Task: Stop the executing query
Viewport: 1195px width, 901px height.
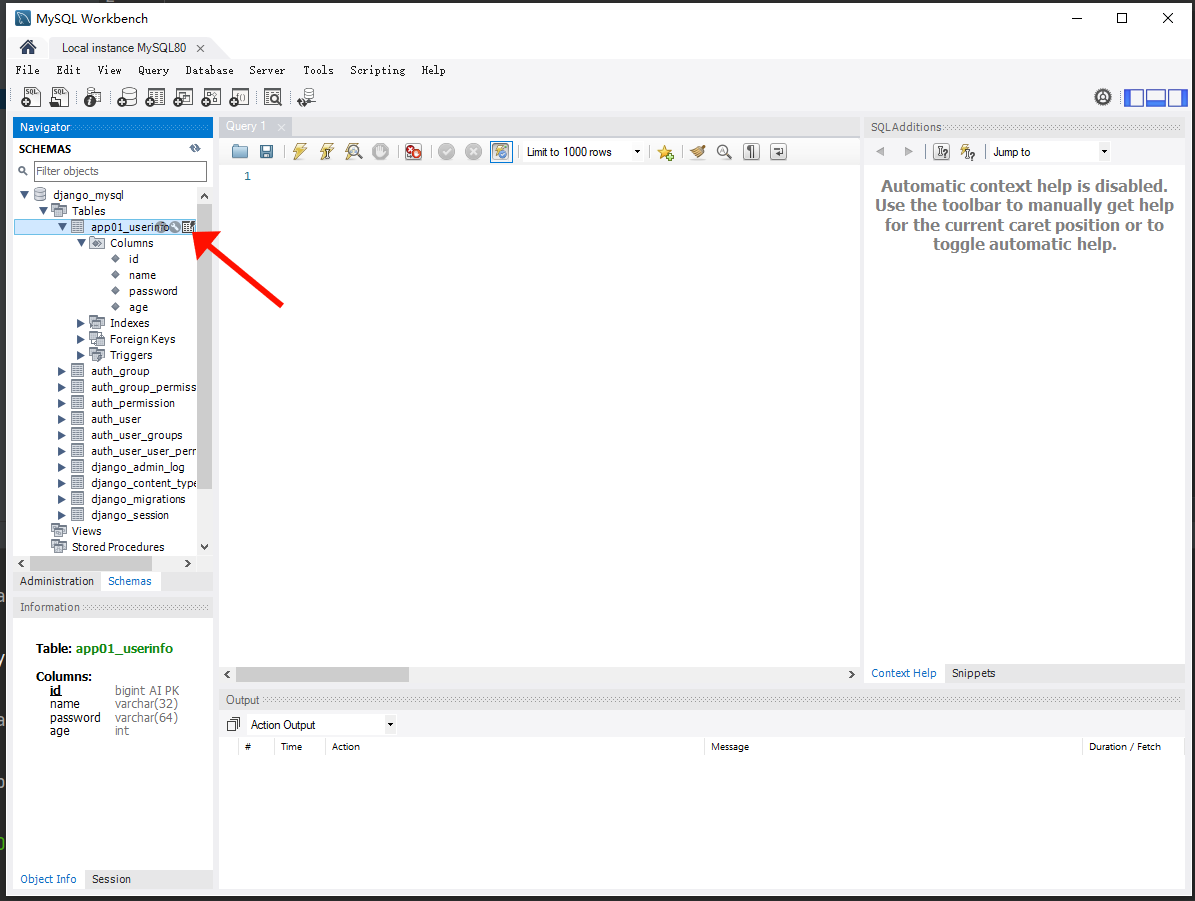Action: tap(380, 152)
